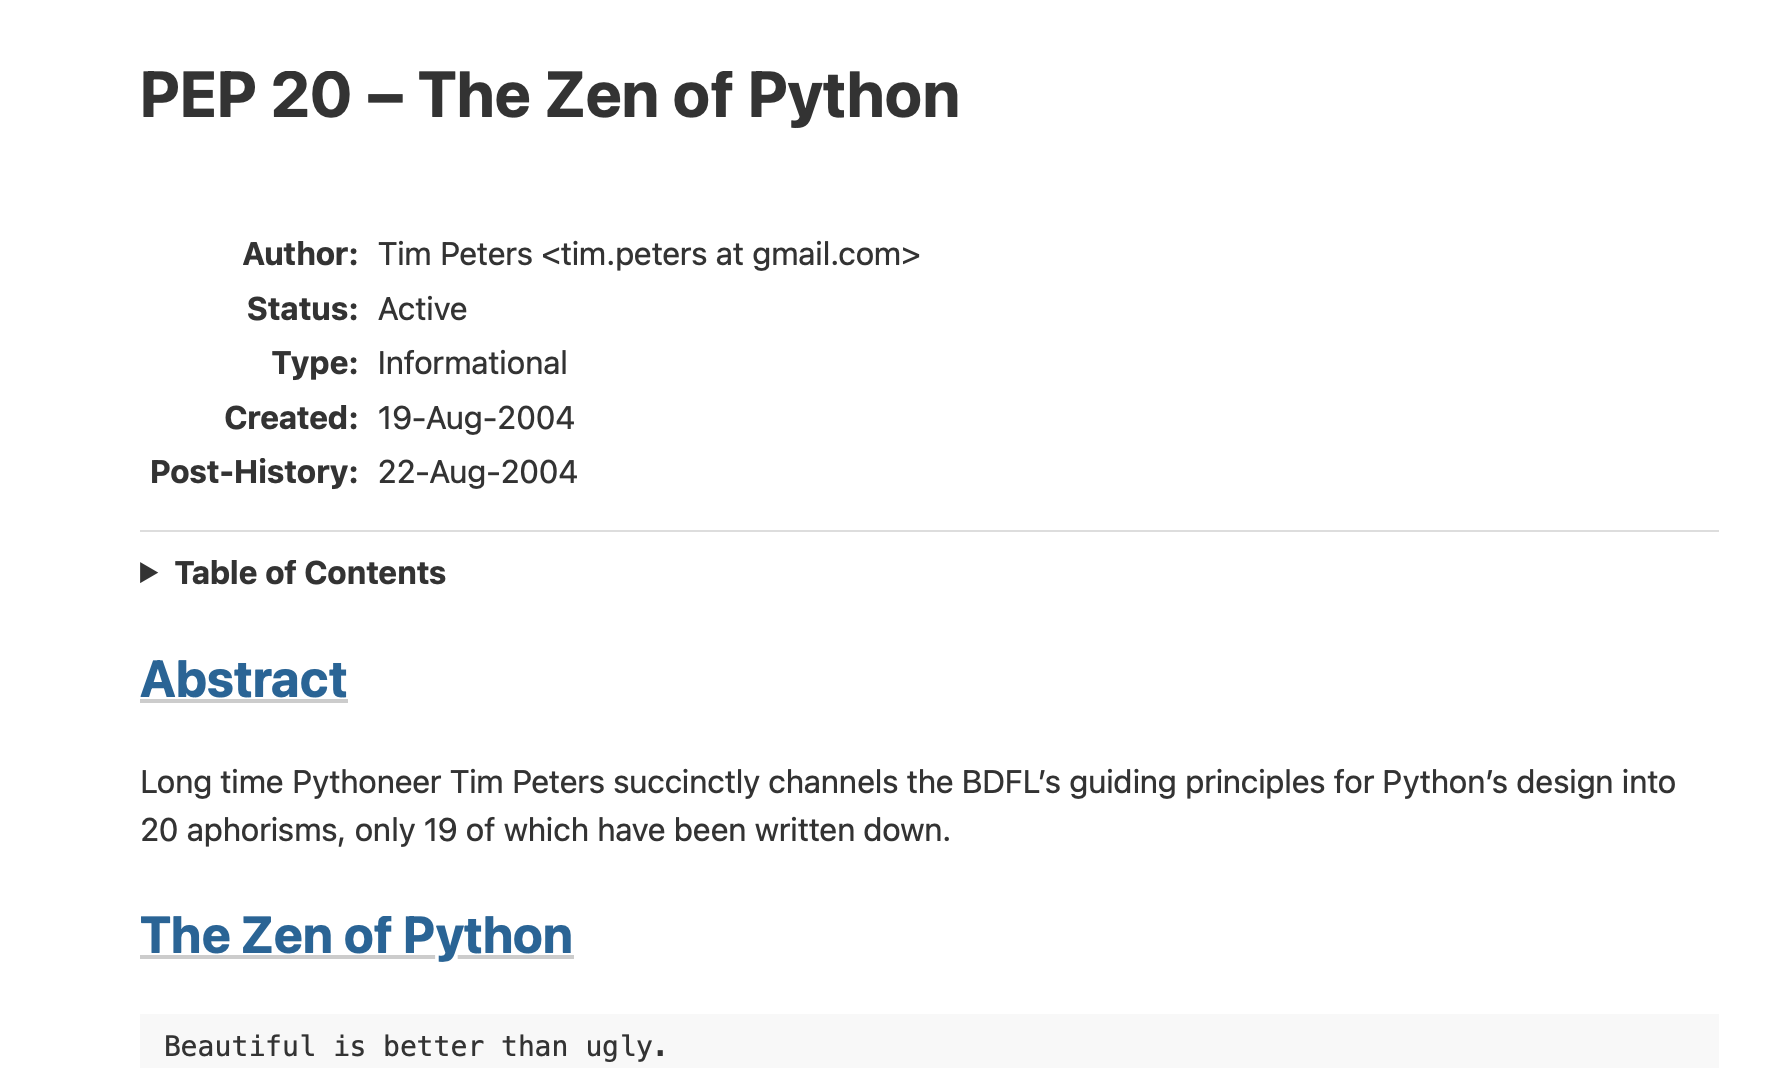
Task: Open The Zen of Python heading link
Action: pos(357,936)
